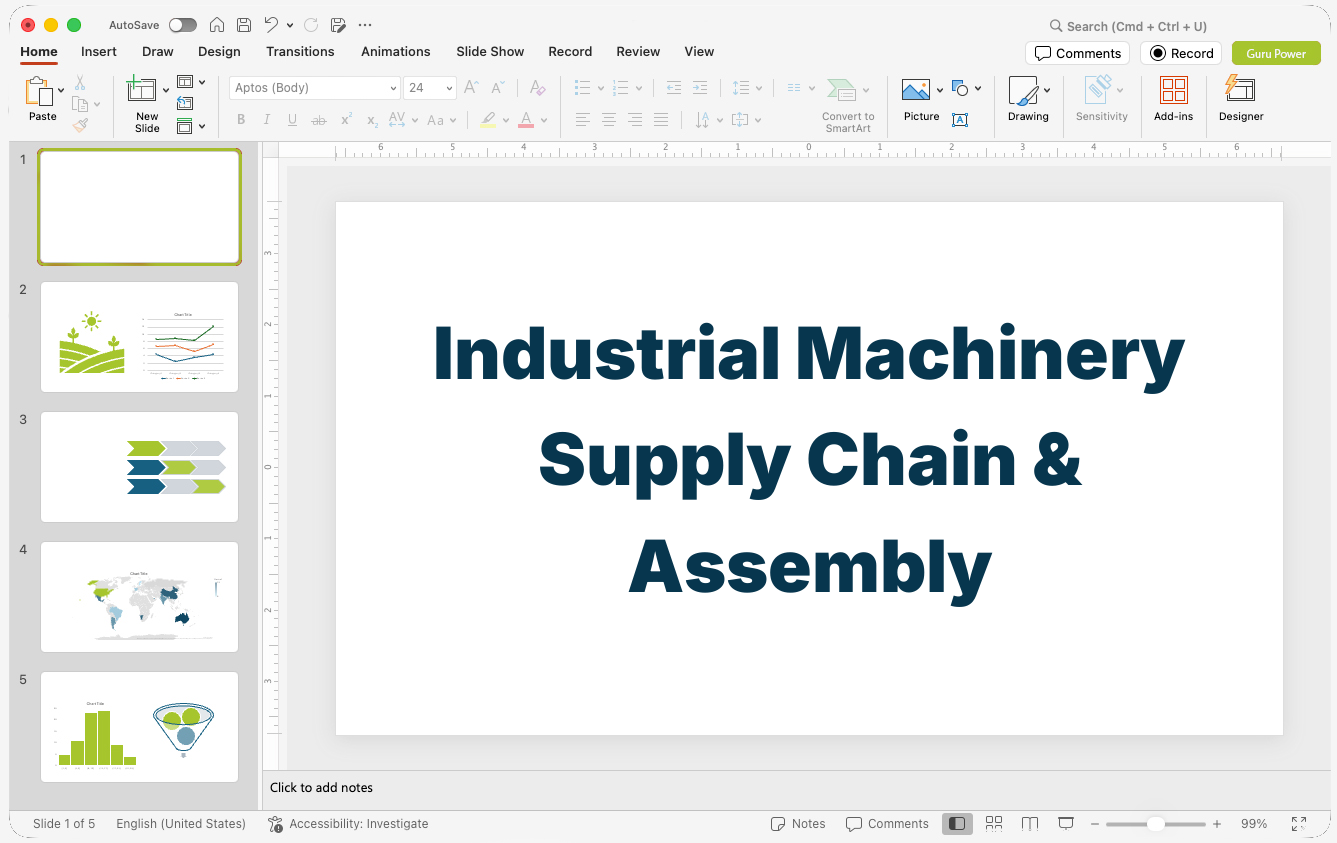Click the Italic button

click(x=266, y=120)
